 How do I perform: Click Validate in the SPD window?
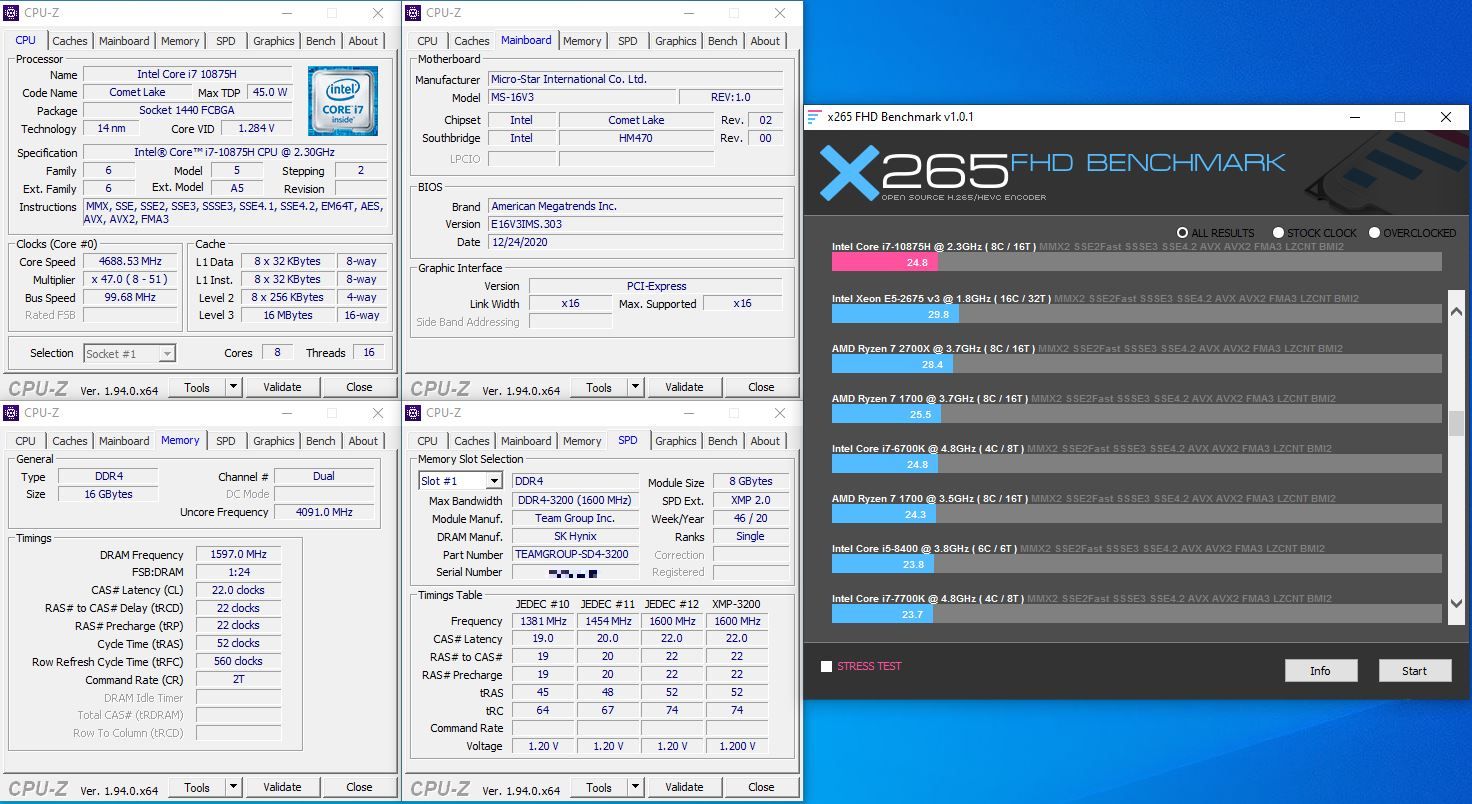[684, 787]
